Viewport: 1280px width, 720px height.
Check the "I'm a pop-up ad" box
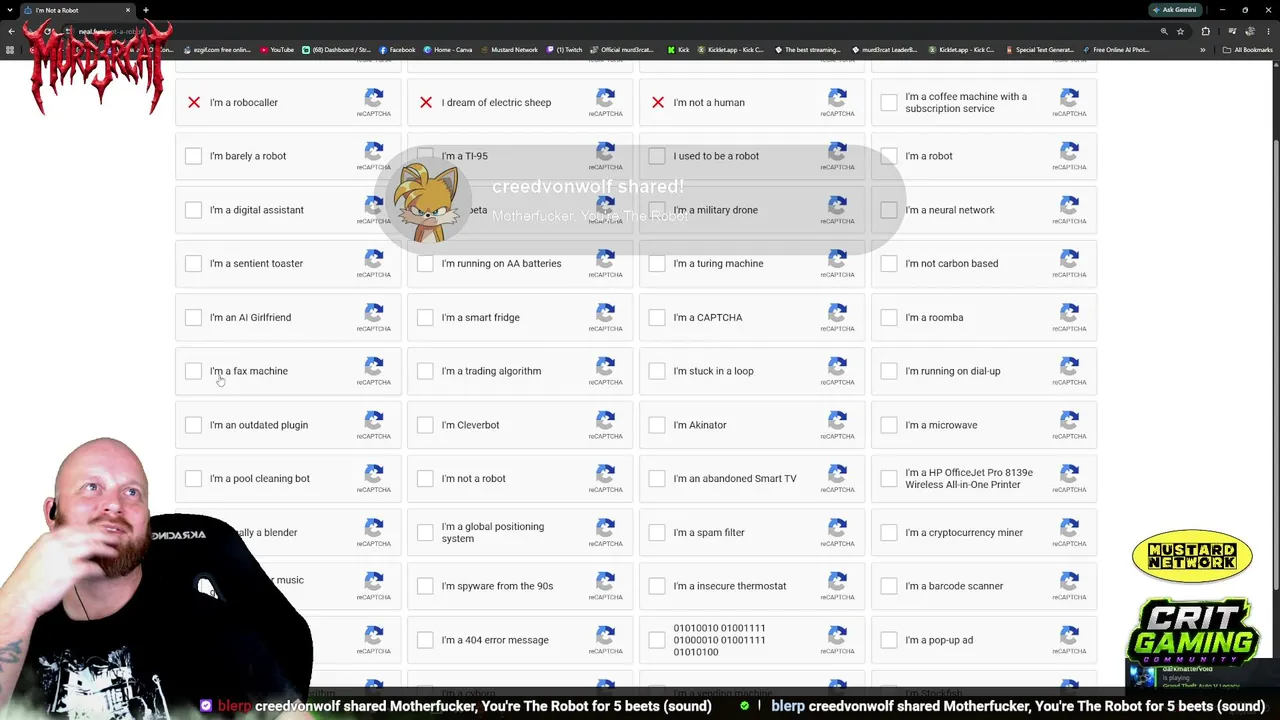click(x=890, y=640)
